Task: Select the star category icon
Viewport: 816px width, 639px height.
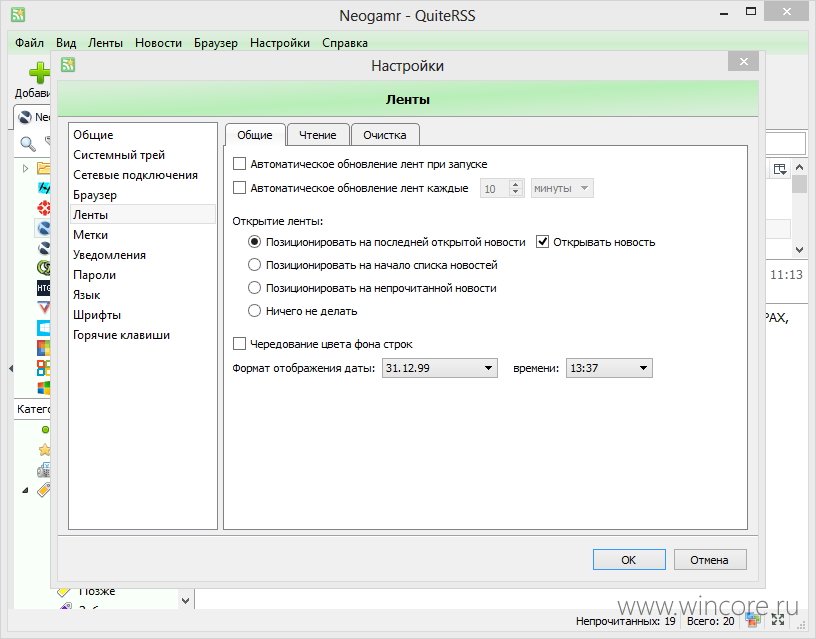Action: click(x=45, y=450)
